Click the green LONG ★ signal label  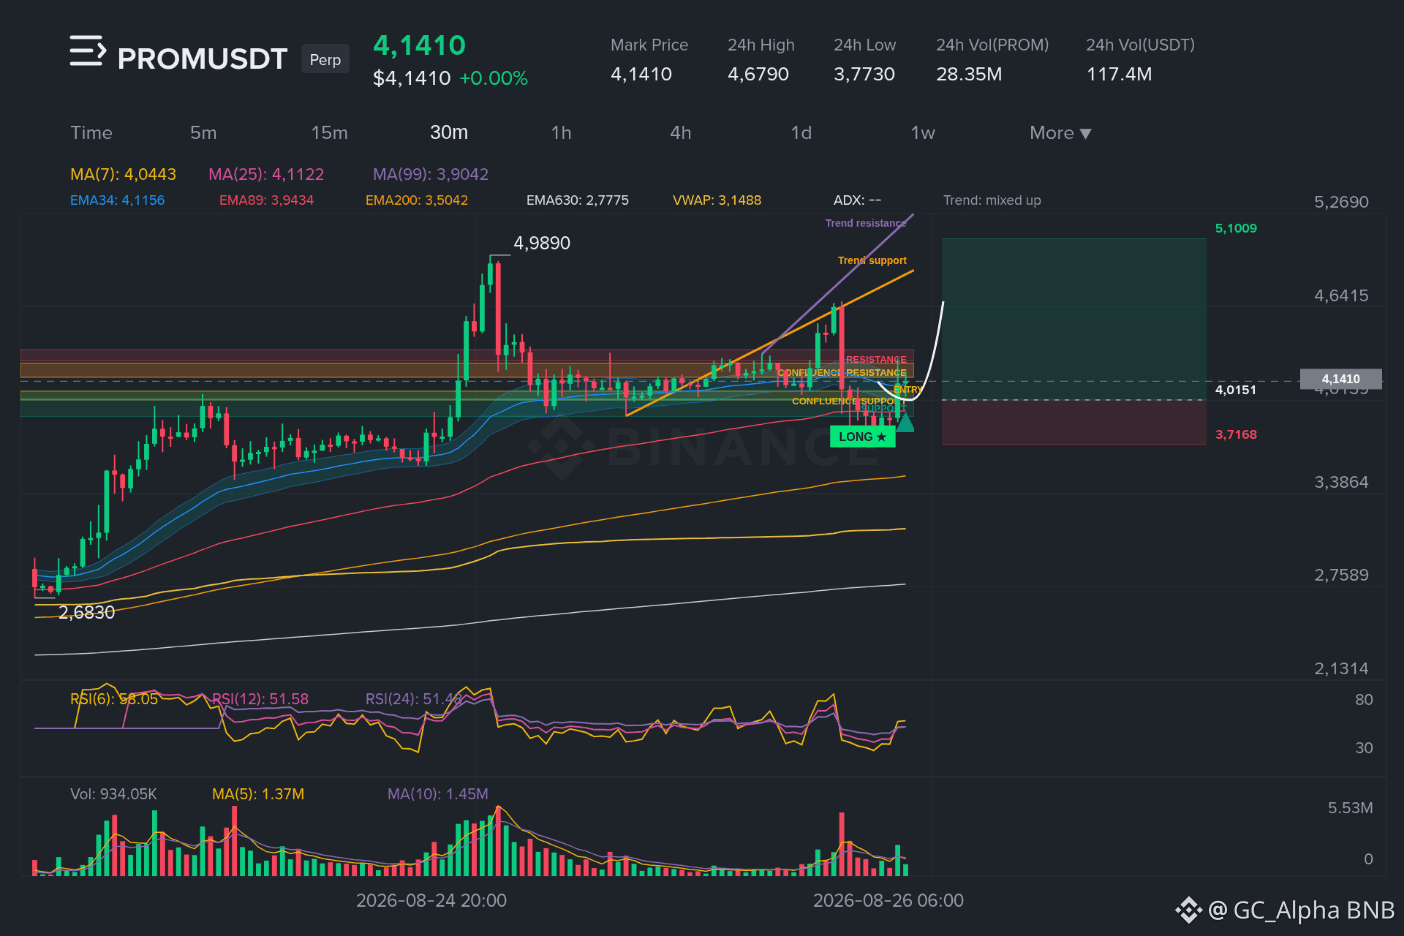click(x=862, y=437)
